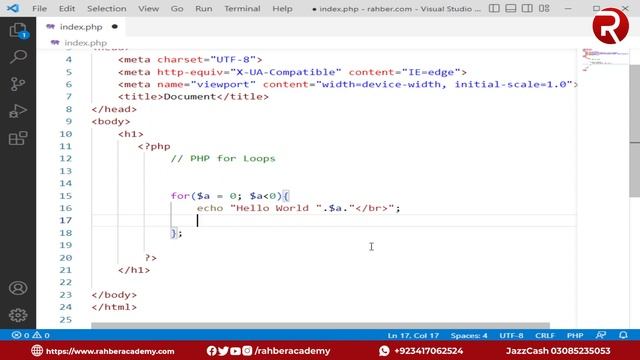
Task: Click the echo "Hello World" statement
Action: [298, 208]
